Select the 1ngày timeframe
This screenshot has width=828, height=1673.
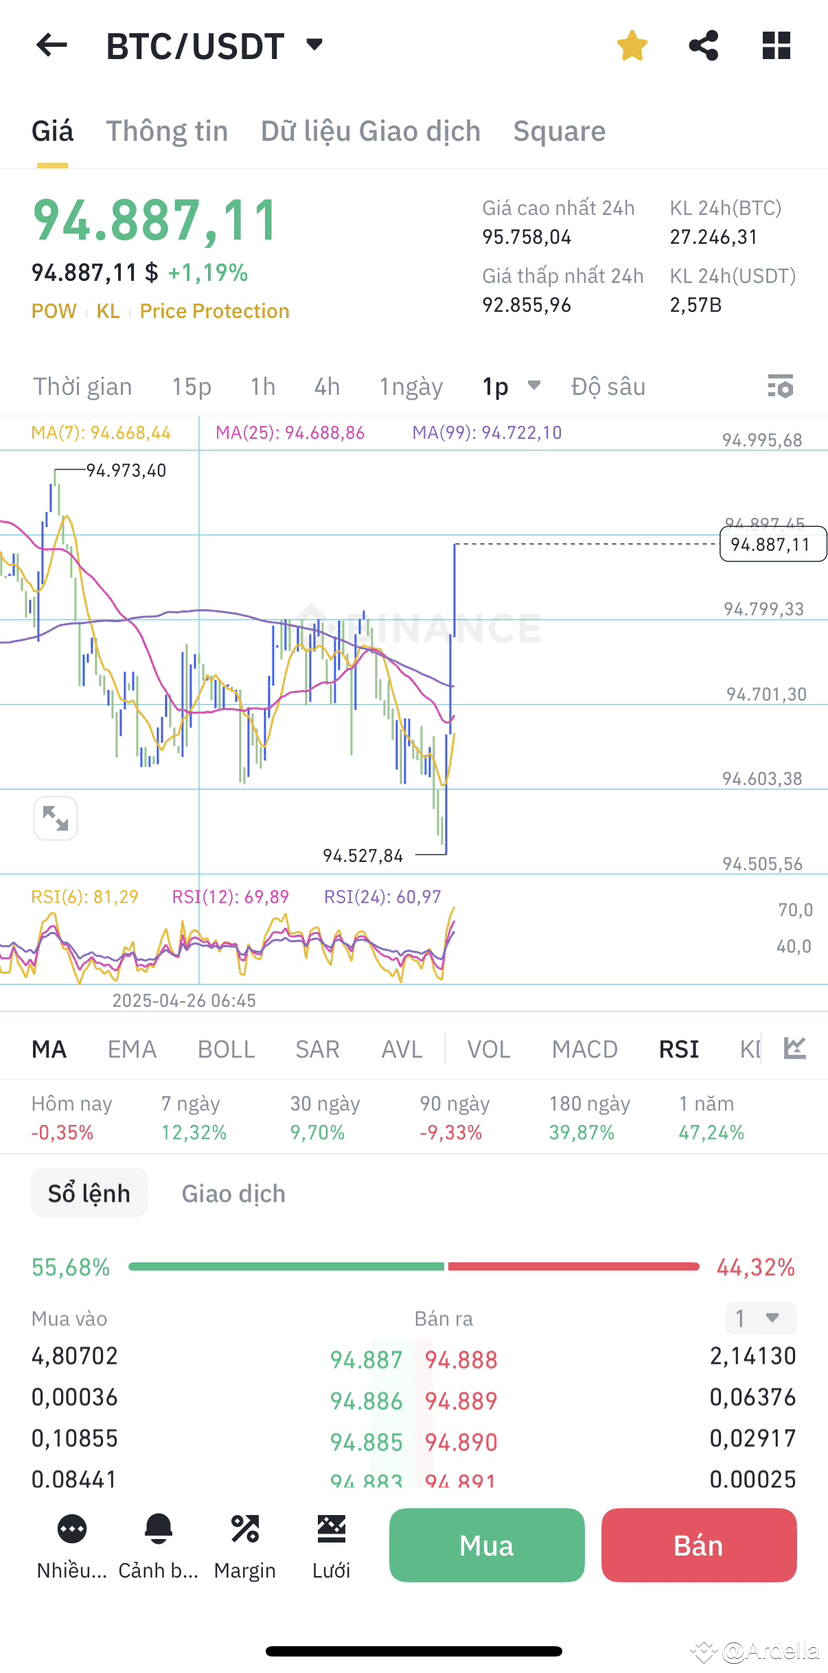tap(411, 387)
